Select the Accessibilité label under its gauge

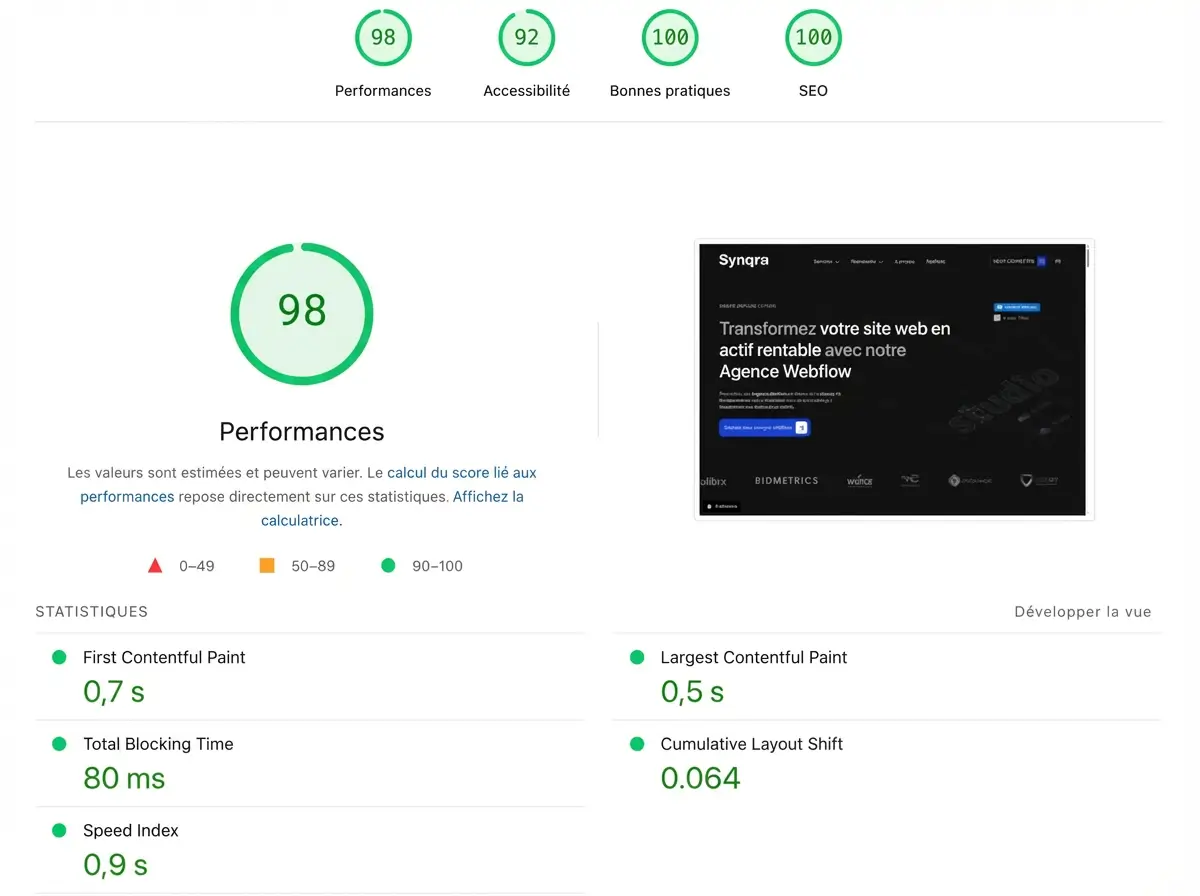tap(527, 90)
